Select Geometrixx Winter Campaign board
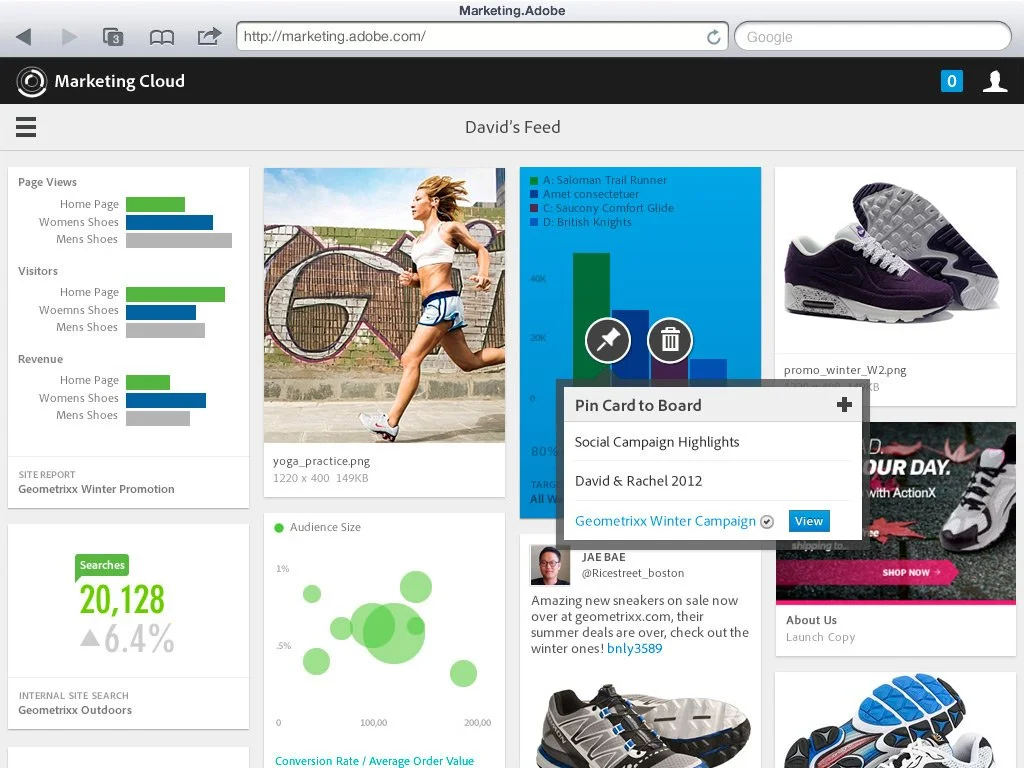Image resolution: width=1024 pixels, height=768 pixels. pos(665,521)
